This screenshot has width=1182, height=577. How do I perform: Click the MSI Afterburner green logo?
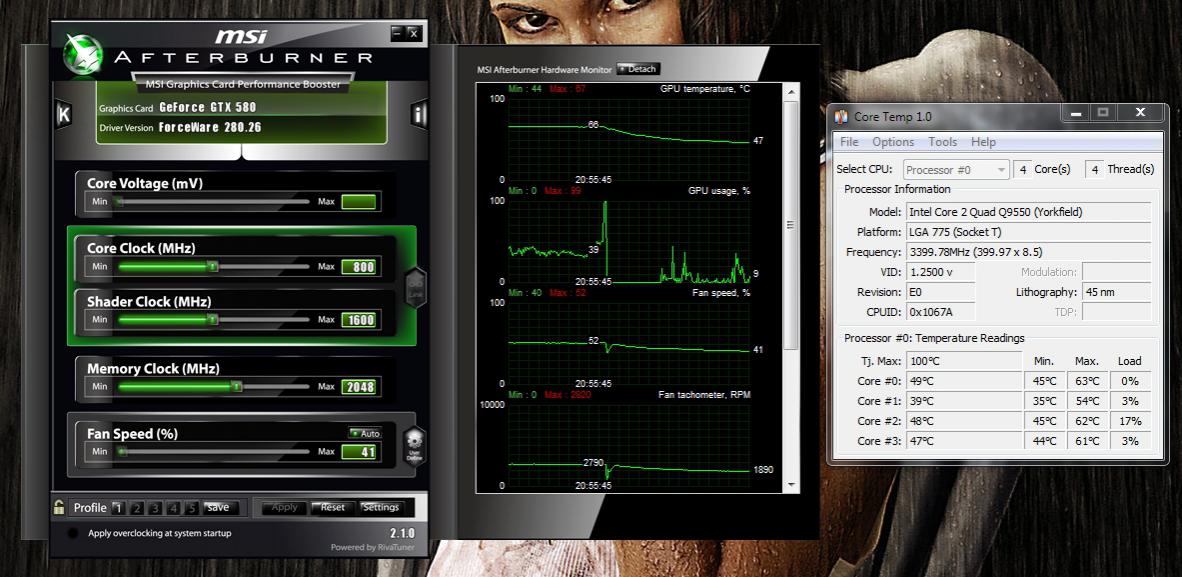pos(83,54)
